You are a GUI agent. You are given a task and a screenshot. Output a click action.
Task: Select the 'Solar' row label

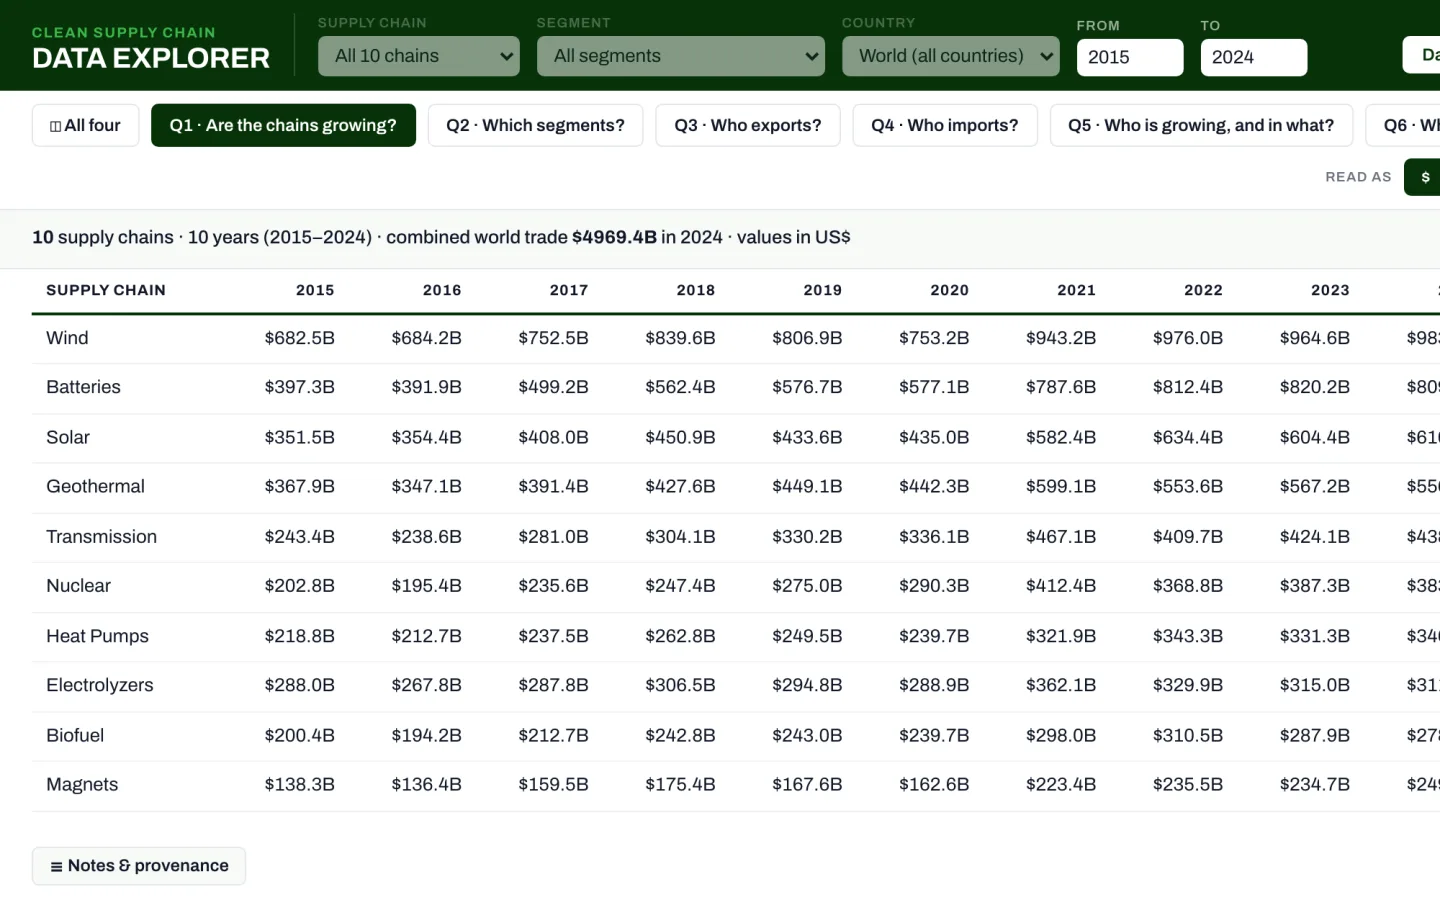(x=68, y=437)
